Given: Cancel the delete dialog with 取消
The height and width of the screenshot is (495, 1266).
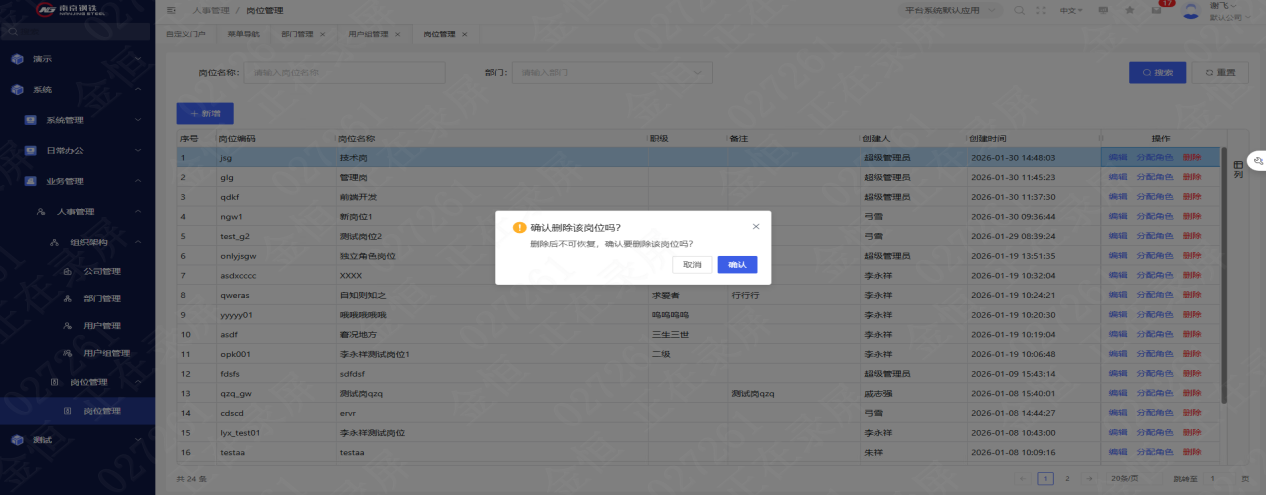Looking at the screenshot, I should point(692,265).
